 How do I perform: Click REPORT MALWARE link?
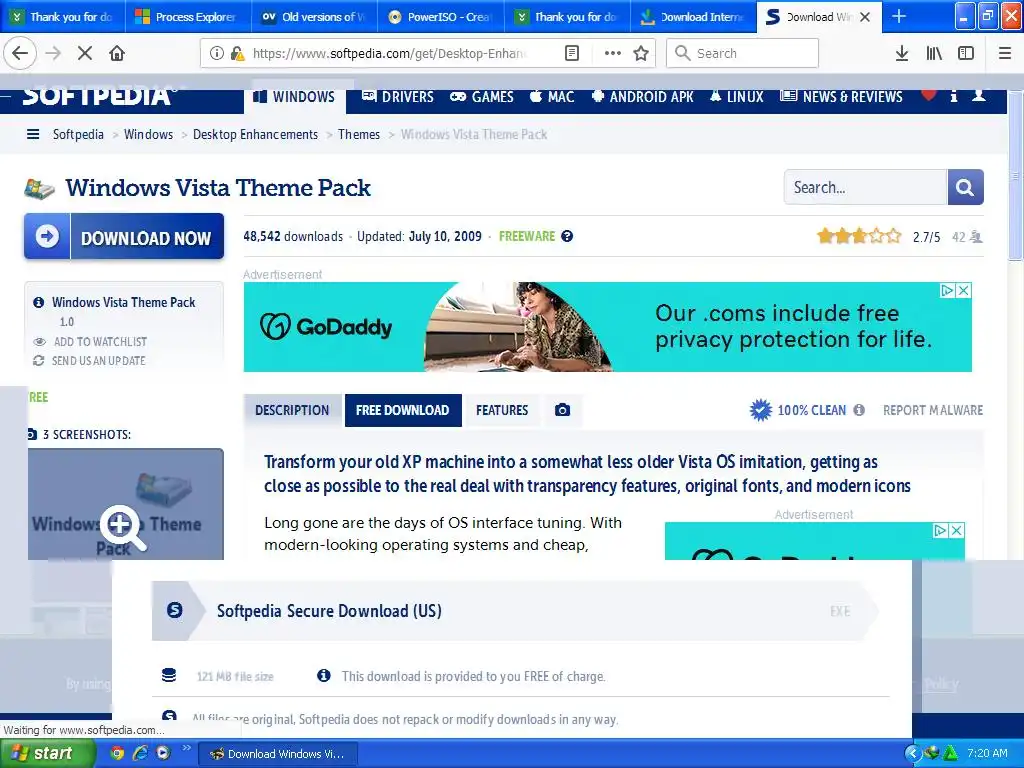pos(933,410)
